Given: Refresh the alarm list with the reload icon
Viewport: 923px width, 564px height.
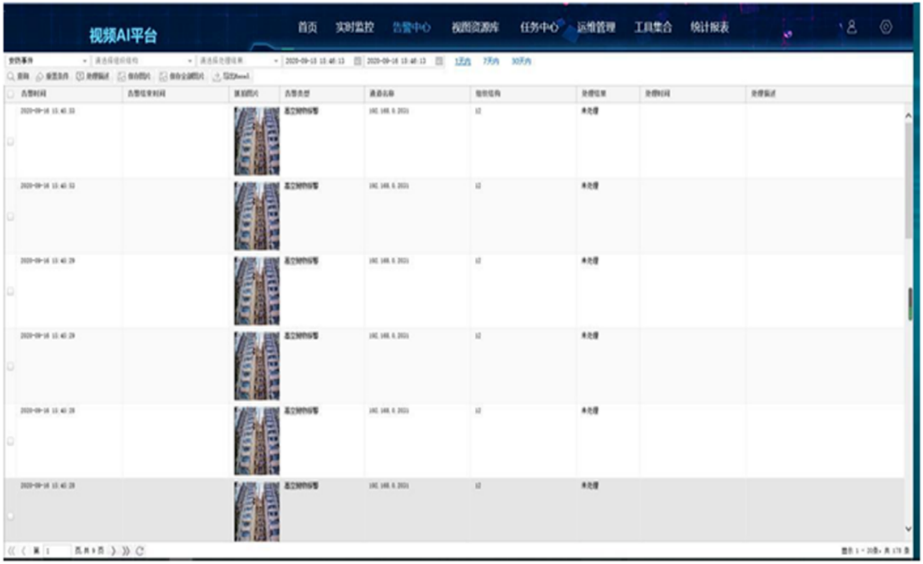Looking at the screenshot, I should (140, 551).
